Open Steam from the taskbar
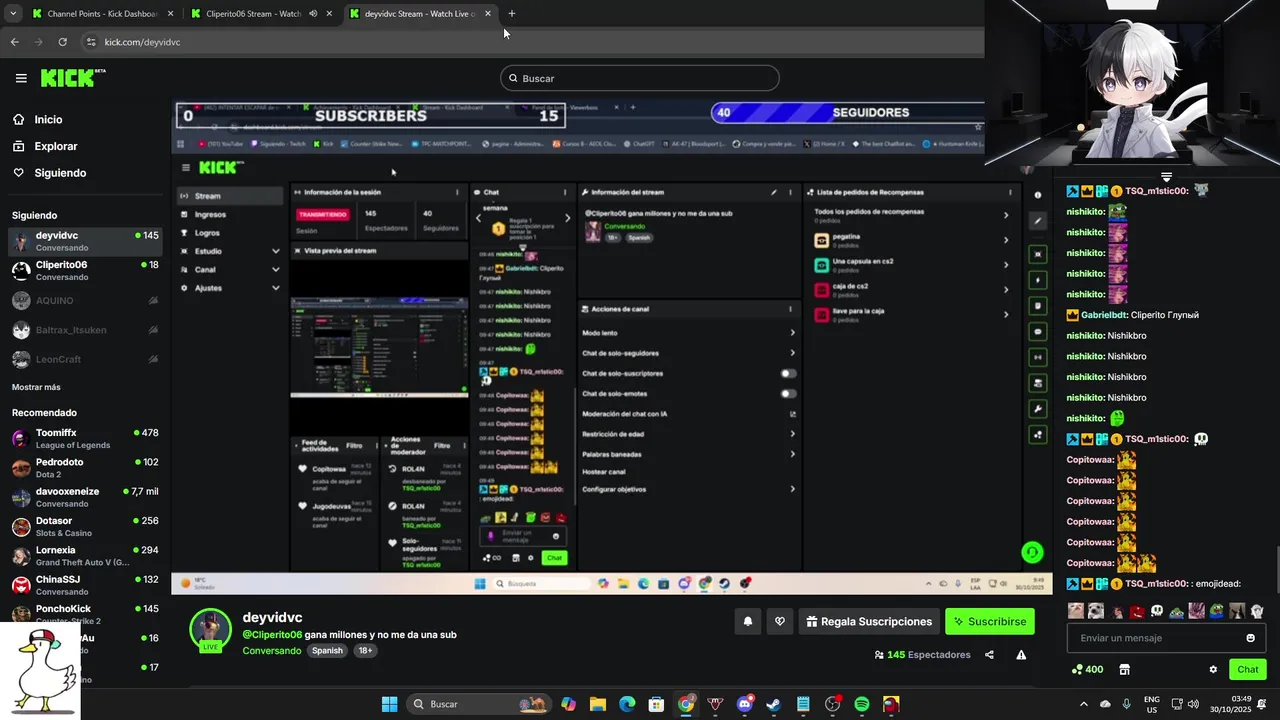This screenshot has height=720, width=1280. tap(773, 704)
